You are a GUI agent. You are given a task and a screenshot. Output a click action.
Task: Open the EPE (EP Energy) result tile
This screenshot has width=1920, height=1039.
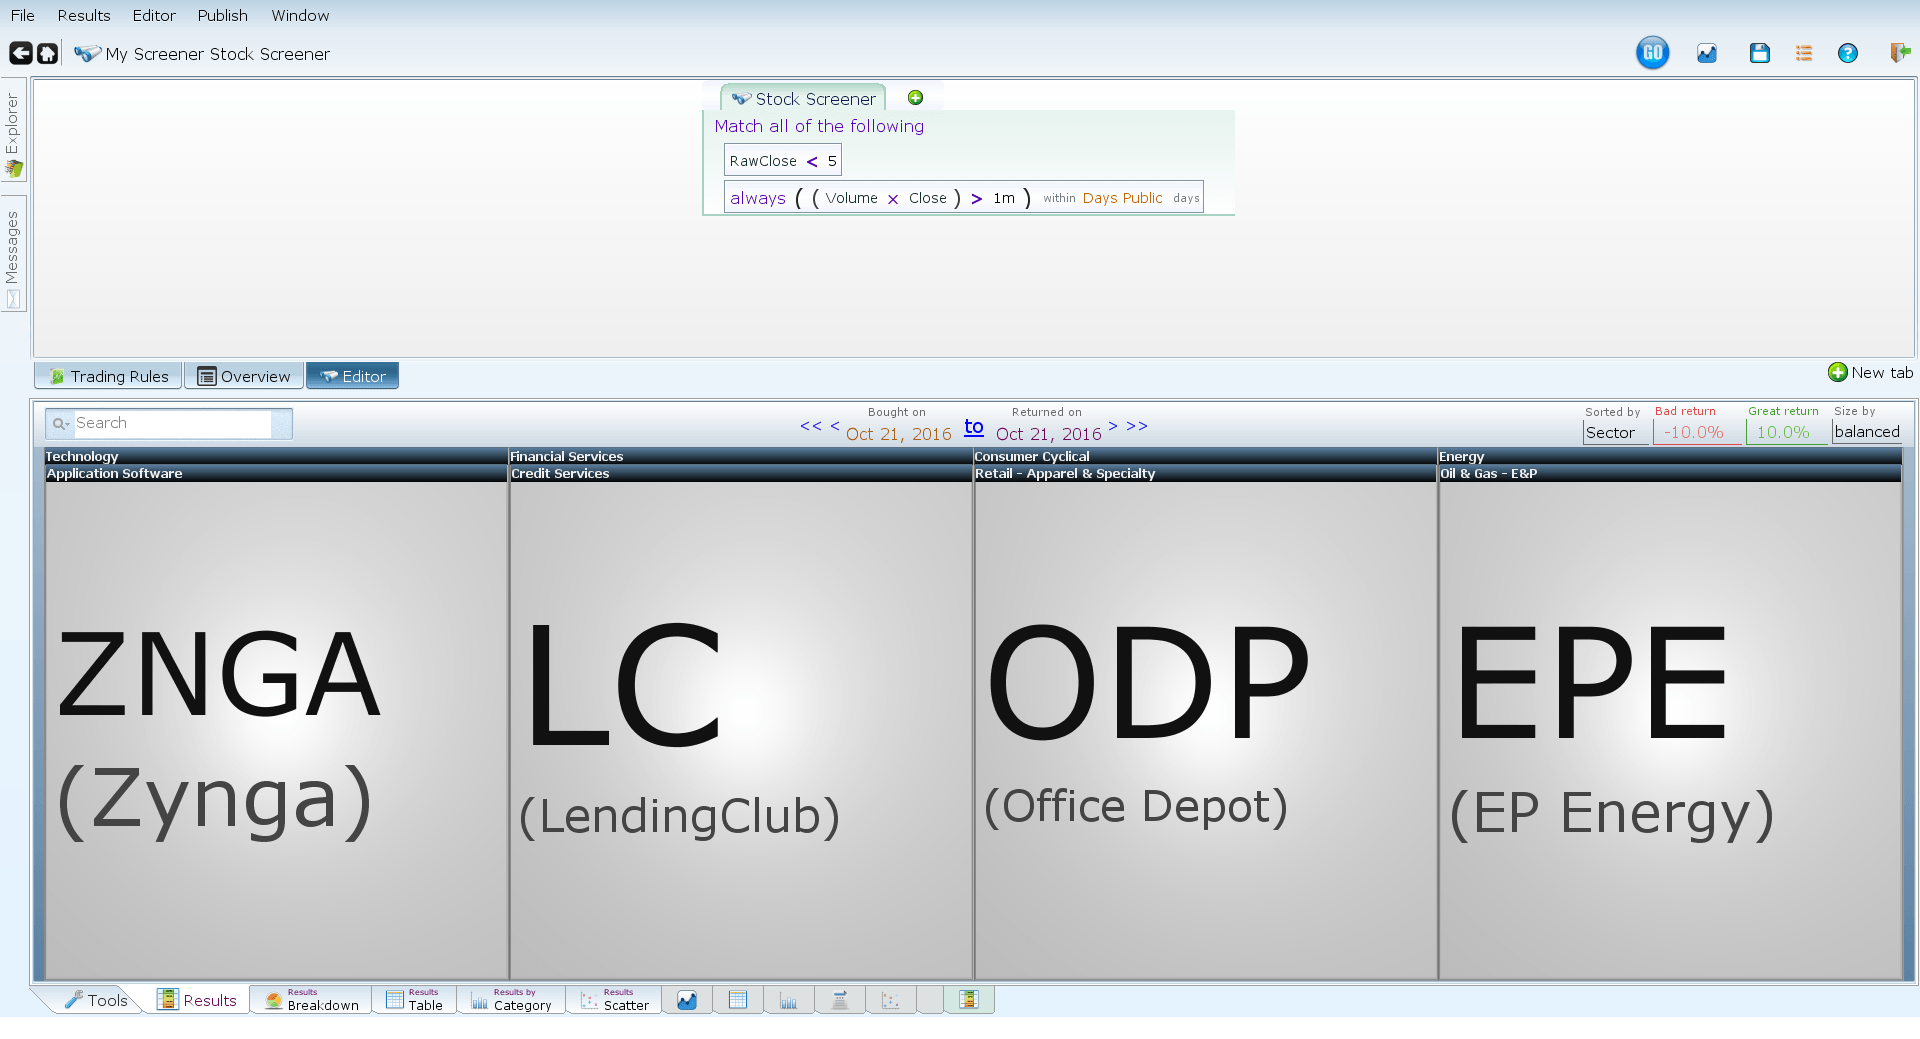tap(1670, 729)
